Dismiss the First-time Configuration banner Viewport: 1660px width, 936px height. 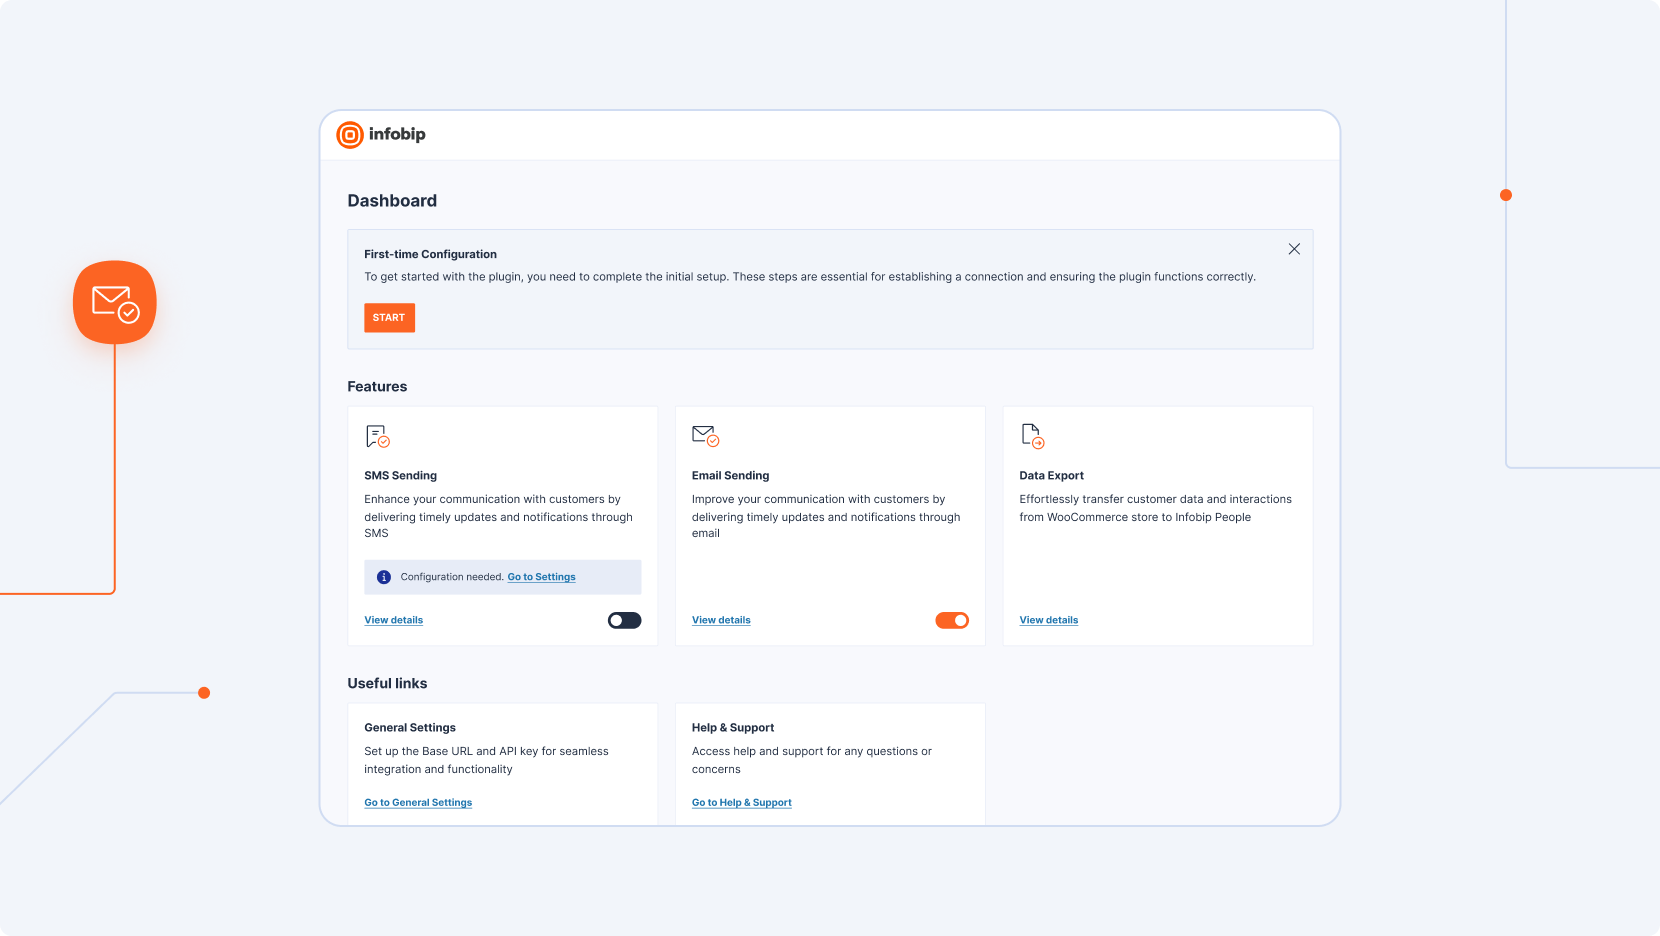pos(1294,249)
